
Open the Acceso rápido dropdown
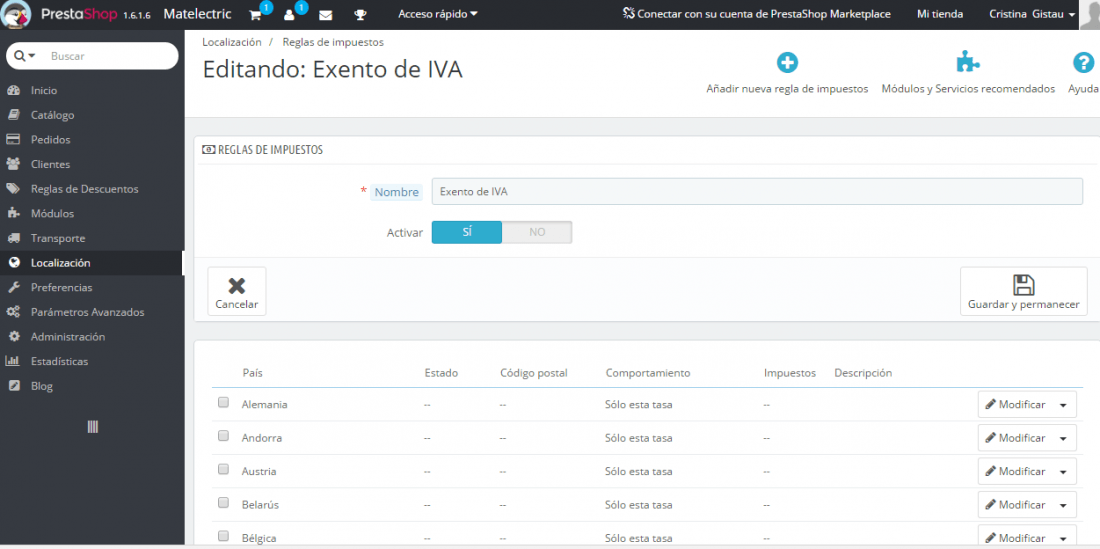coord(438,13)
